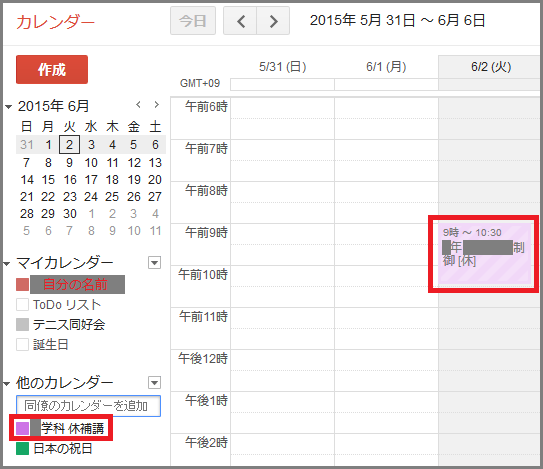Toggle テニス同好会 calendar visibility

(x=22, y=325)
